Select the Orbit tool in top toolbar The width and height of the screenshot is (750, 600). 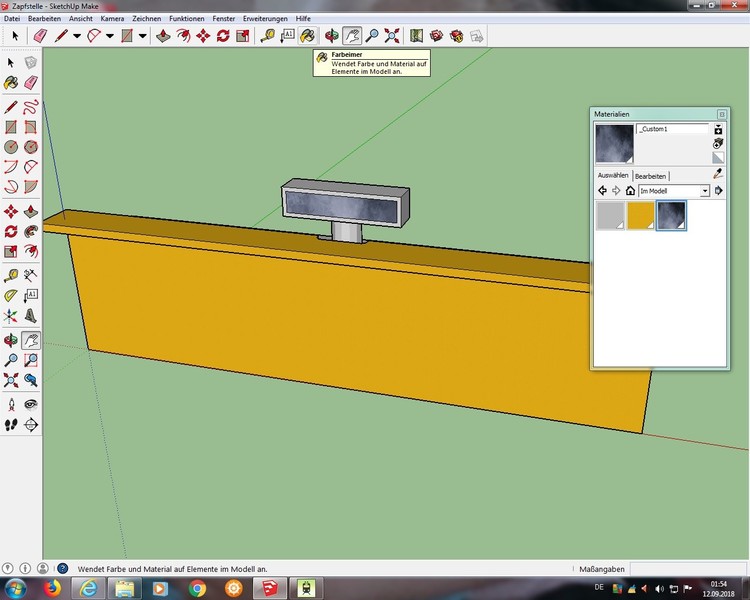pos(332,36)
